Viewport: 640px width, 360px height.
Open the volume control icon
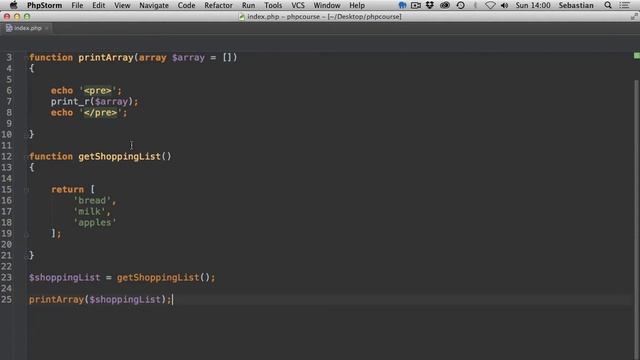point(504,5)
